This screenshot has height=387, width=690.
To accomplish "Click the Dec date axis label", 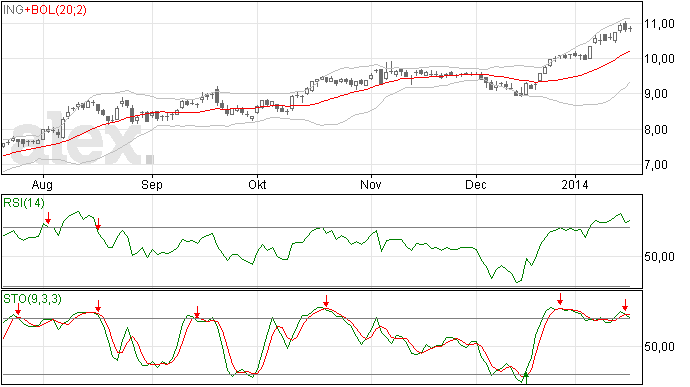I will (x=476, y=184).
